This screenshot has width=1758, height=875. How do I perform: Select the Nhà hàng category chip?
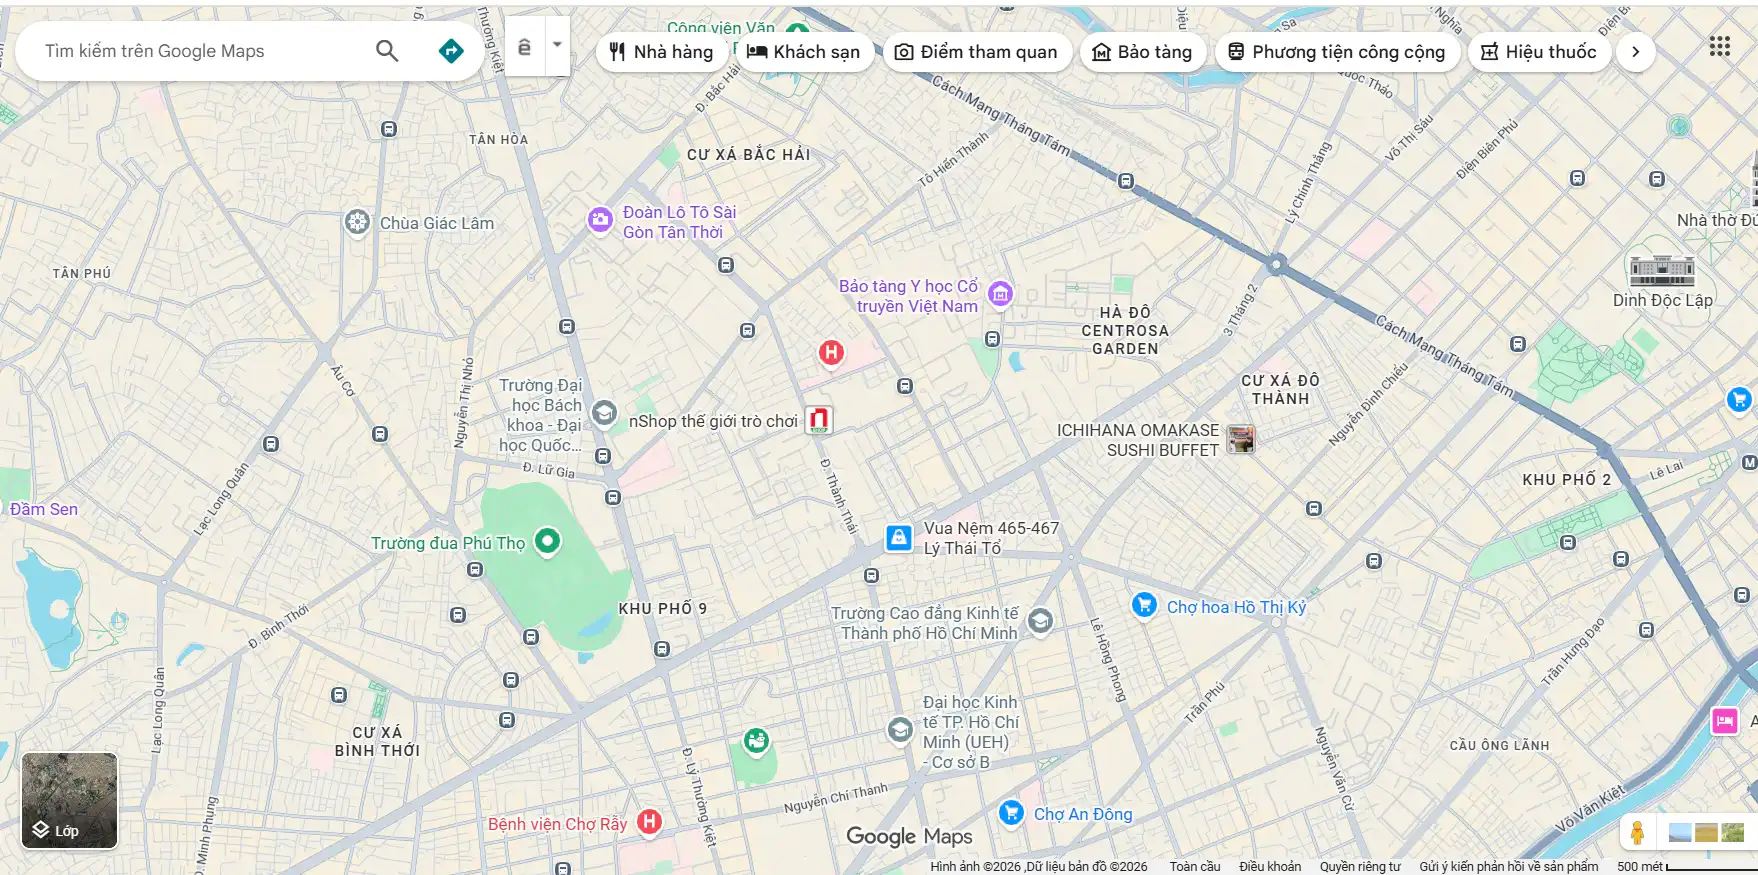[661, 52]
